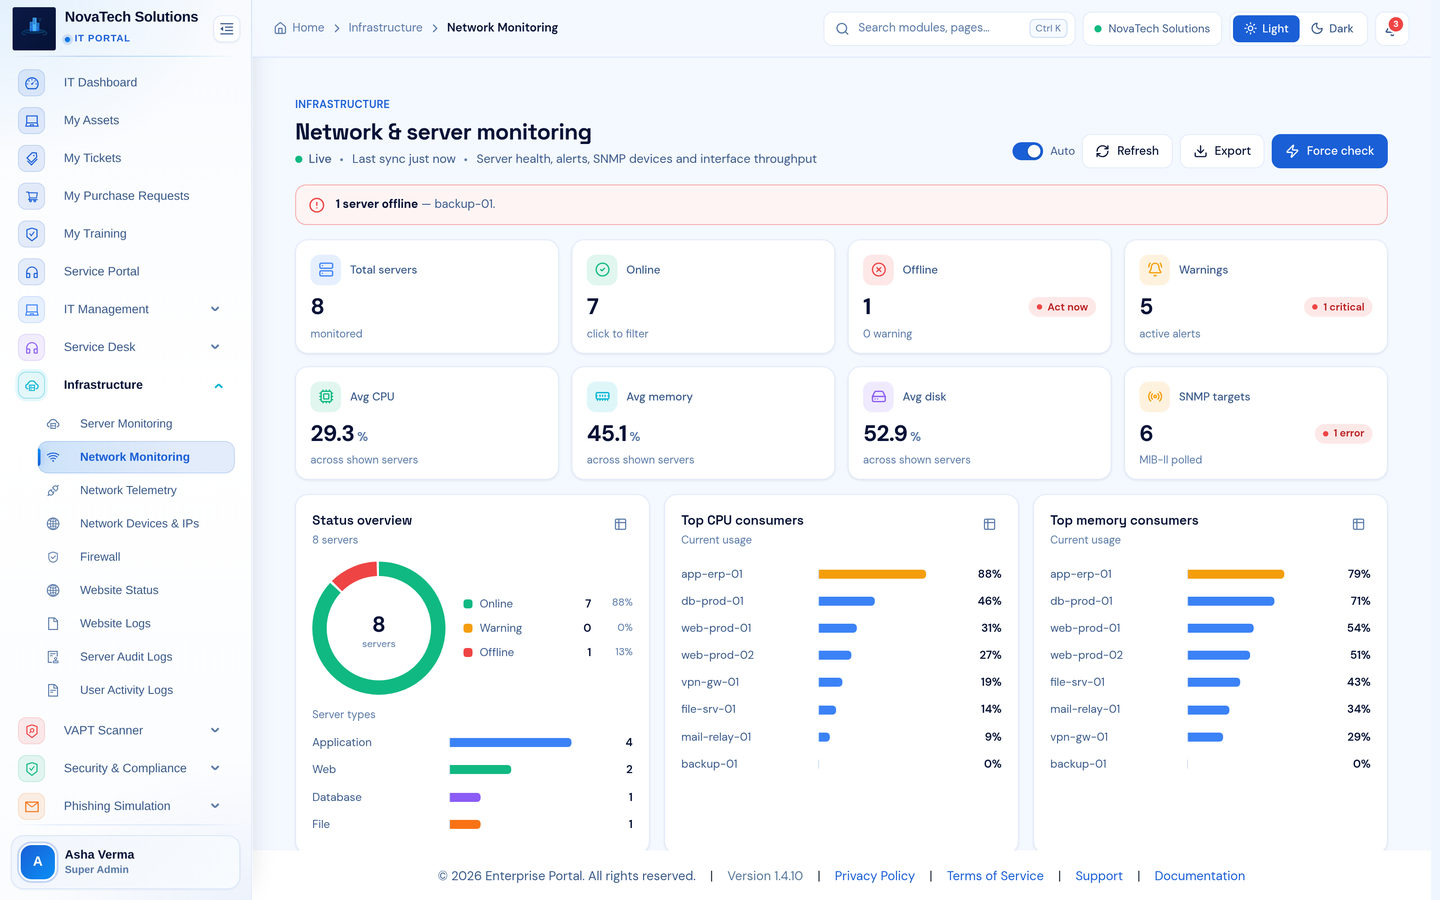
Task: Click the My Purchase Requests cart icon
Action: [32, 196]
